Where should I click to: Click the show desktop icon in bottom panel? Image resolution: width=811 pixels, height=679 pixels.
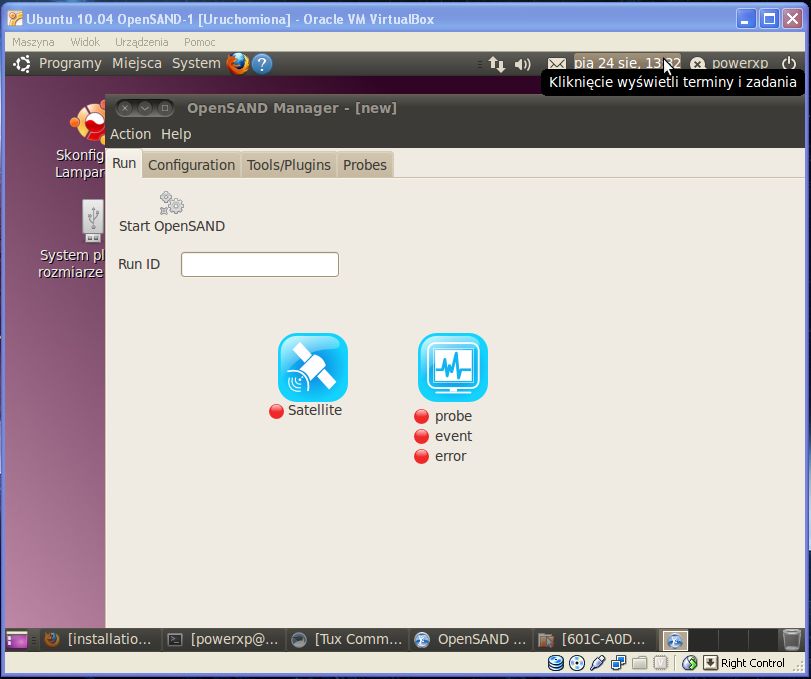pyautogui.click(x=17, y=640)
